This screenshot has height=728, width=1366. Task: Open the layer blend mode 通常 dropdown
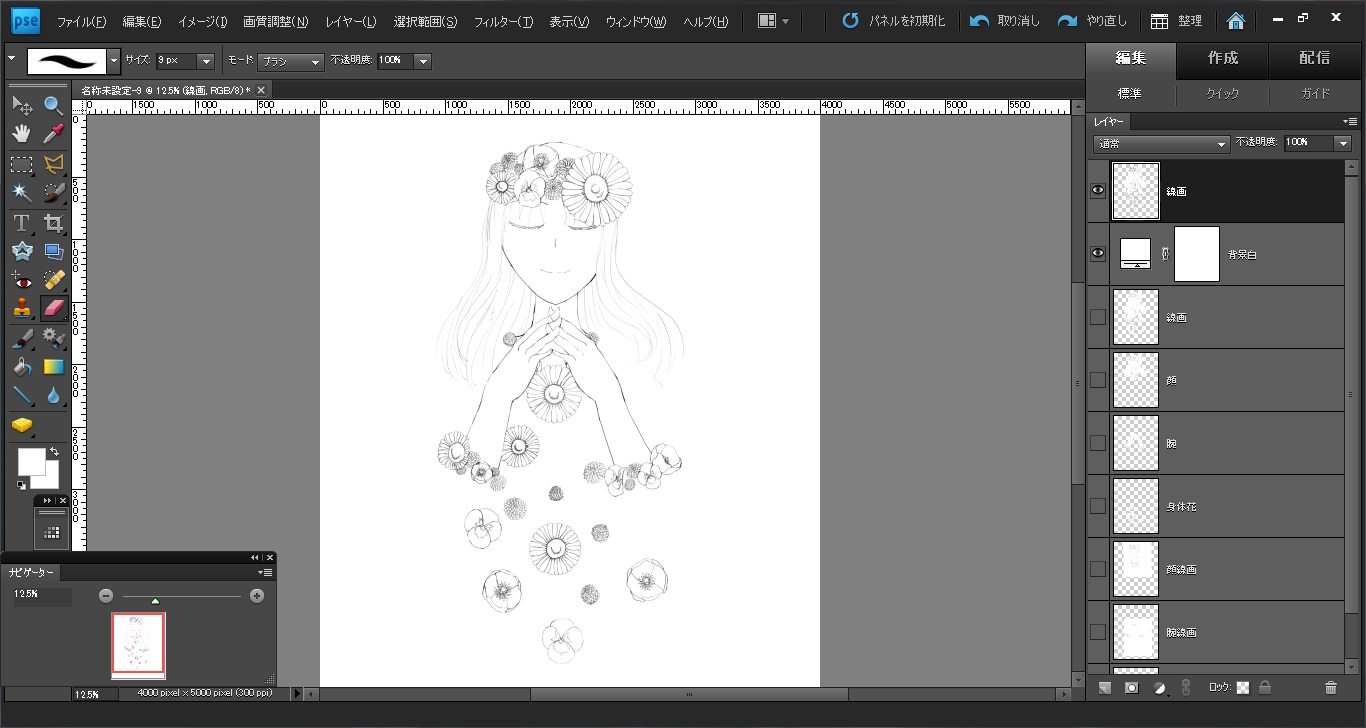[1162, 144]
